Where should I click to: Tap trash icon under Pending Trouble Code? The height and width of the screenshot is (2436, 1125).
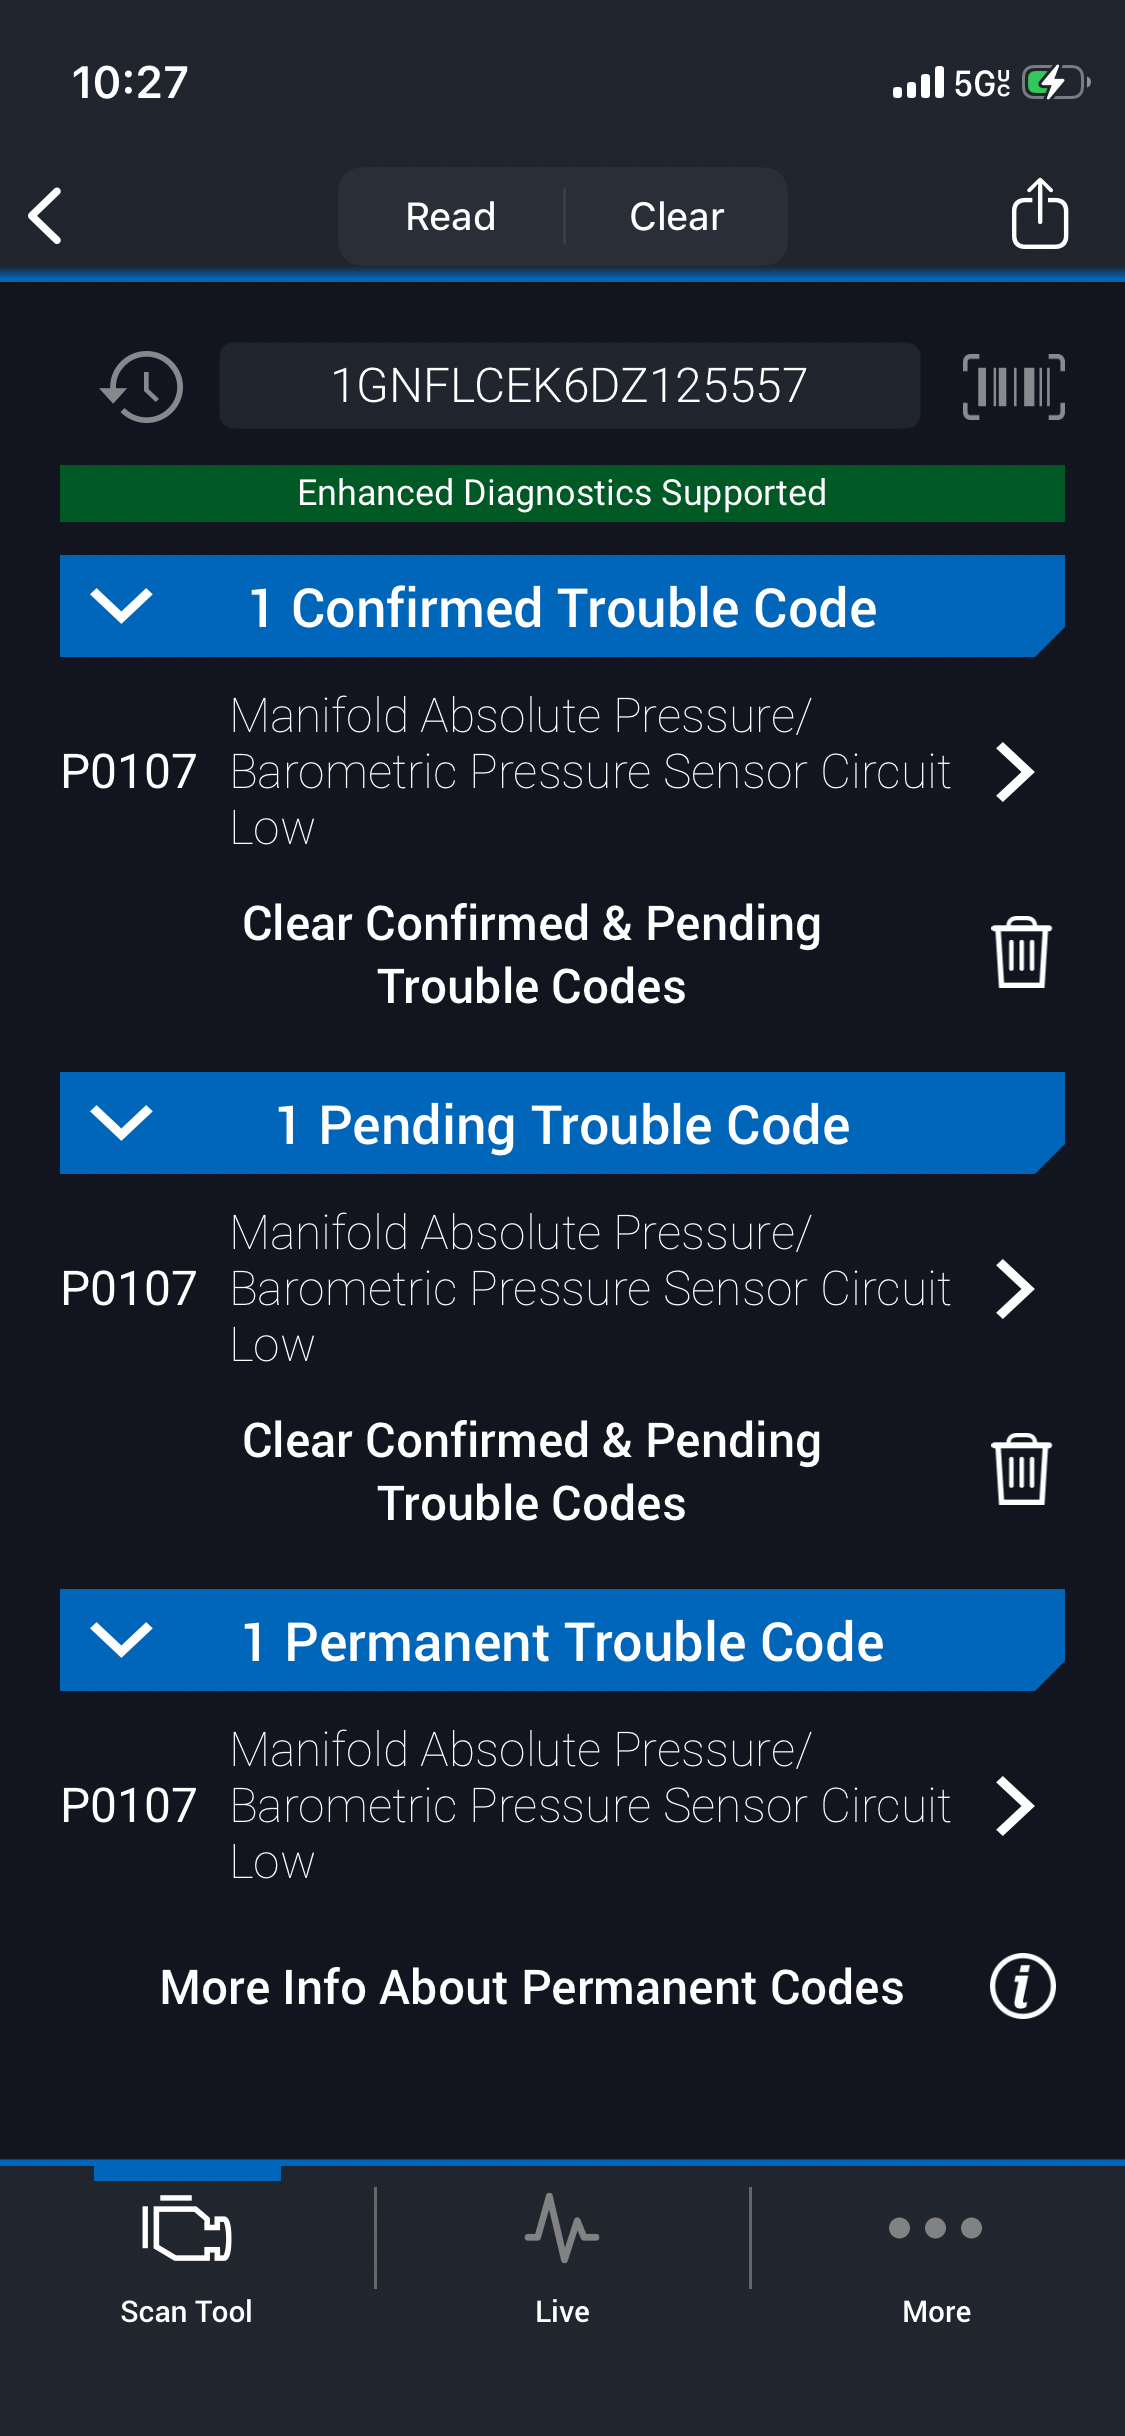(1020, 1470)
